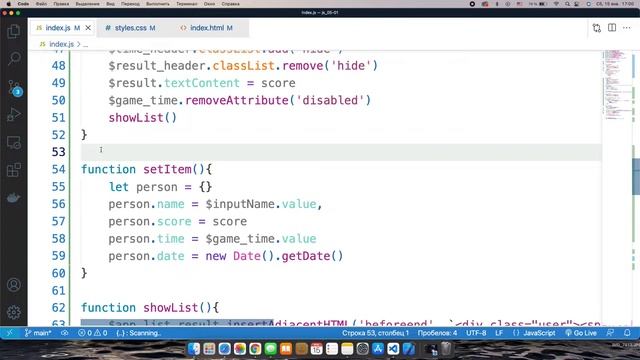Viewport: 640px width, 360px height.
Task: Open the Run and Debug view
Action: [13, 115]
